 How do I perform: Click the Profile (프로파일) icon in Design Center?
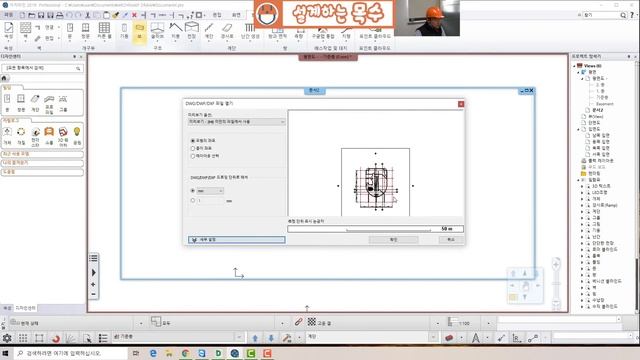coord(49,104)
